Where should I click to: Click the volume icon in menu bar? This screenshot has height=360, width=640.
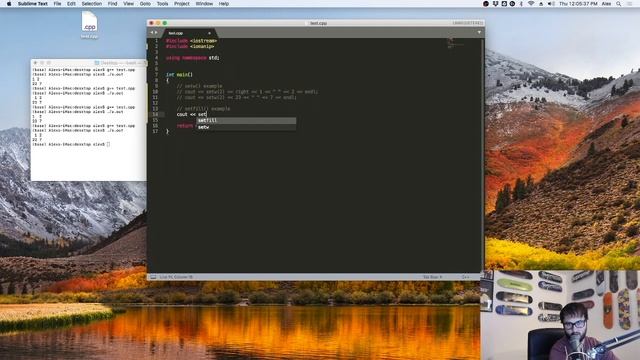[551, 4]
